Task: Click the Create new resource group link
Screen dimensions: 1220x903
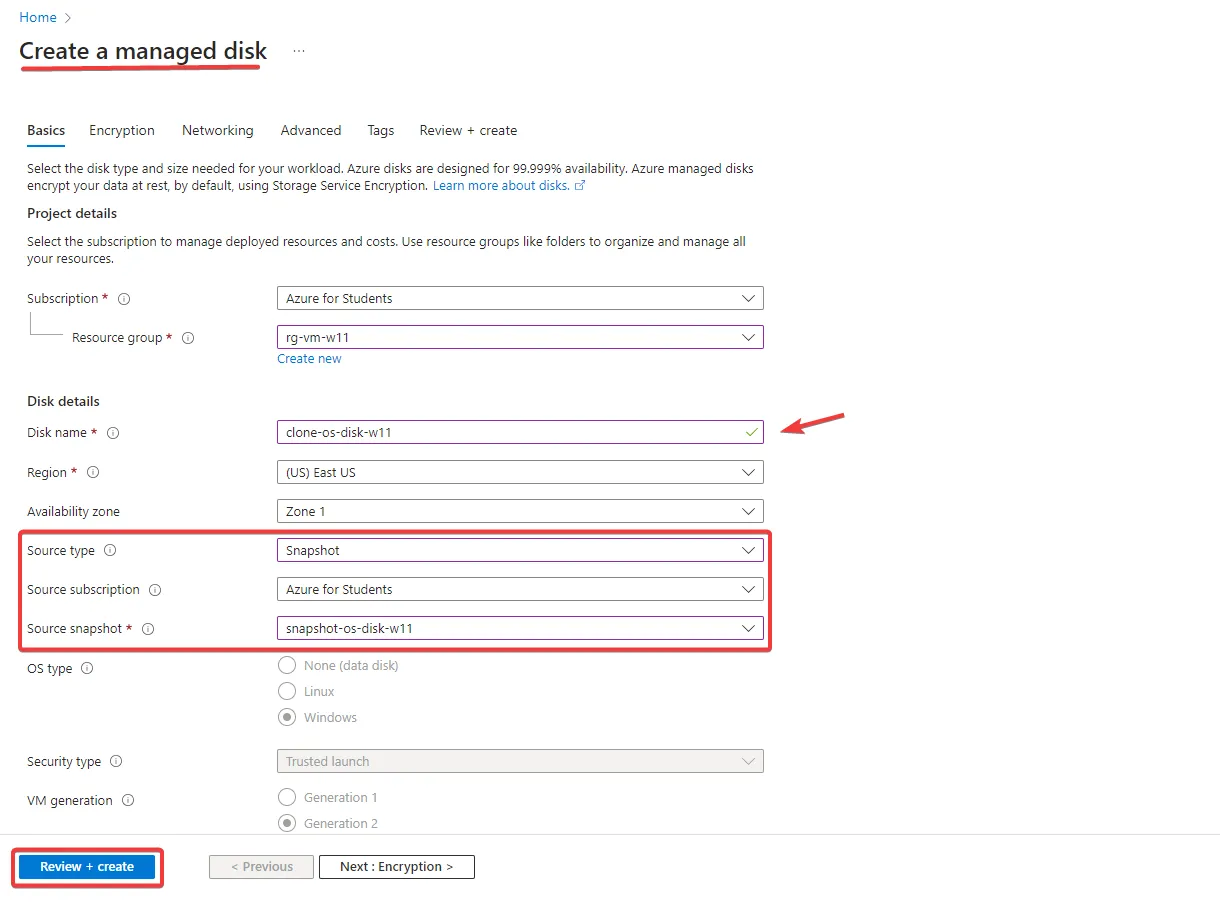Action: pyautogui.click(x=309, y=358)
